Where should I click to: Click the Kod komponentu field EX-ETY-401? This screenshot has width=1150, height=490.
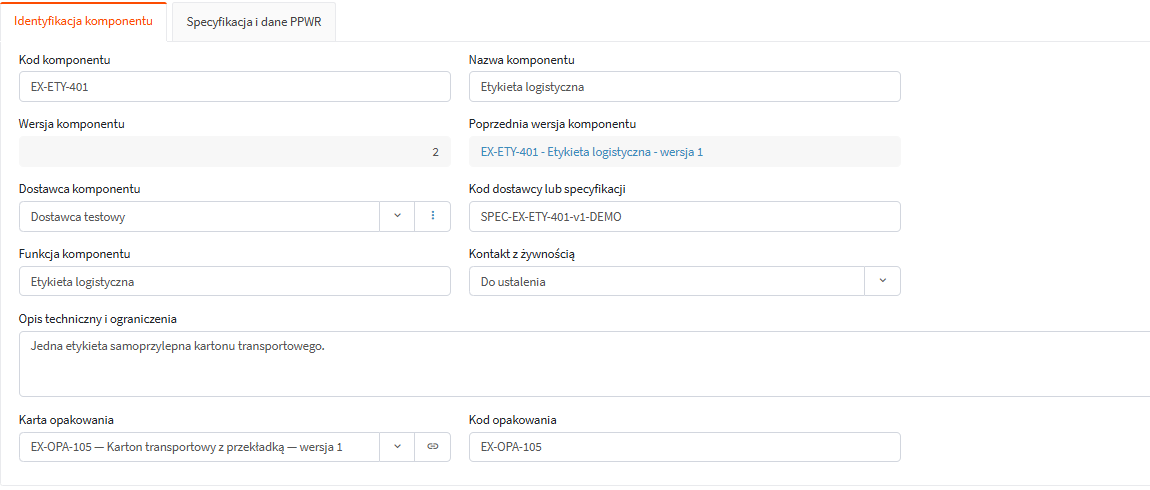pos(235,87)
